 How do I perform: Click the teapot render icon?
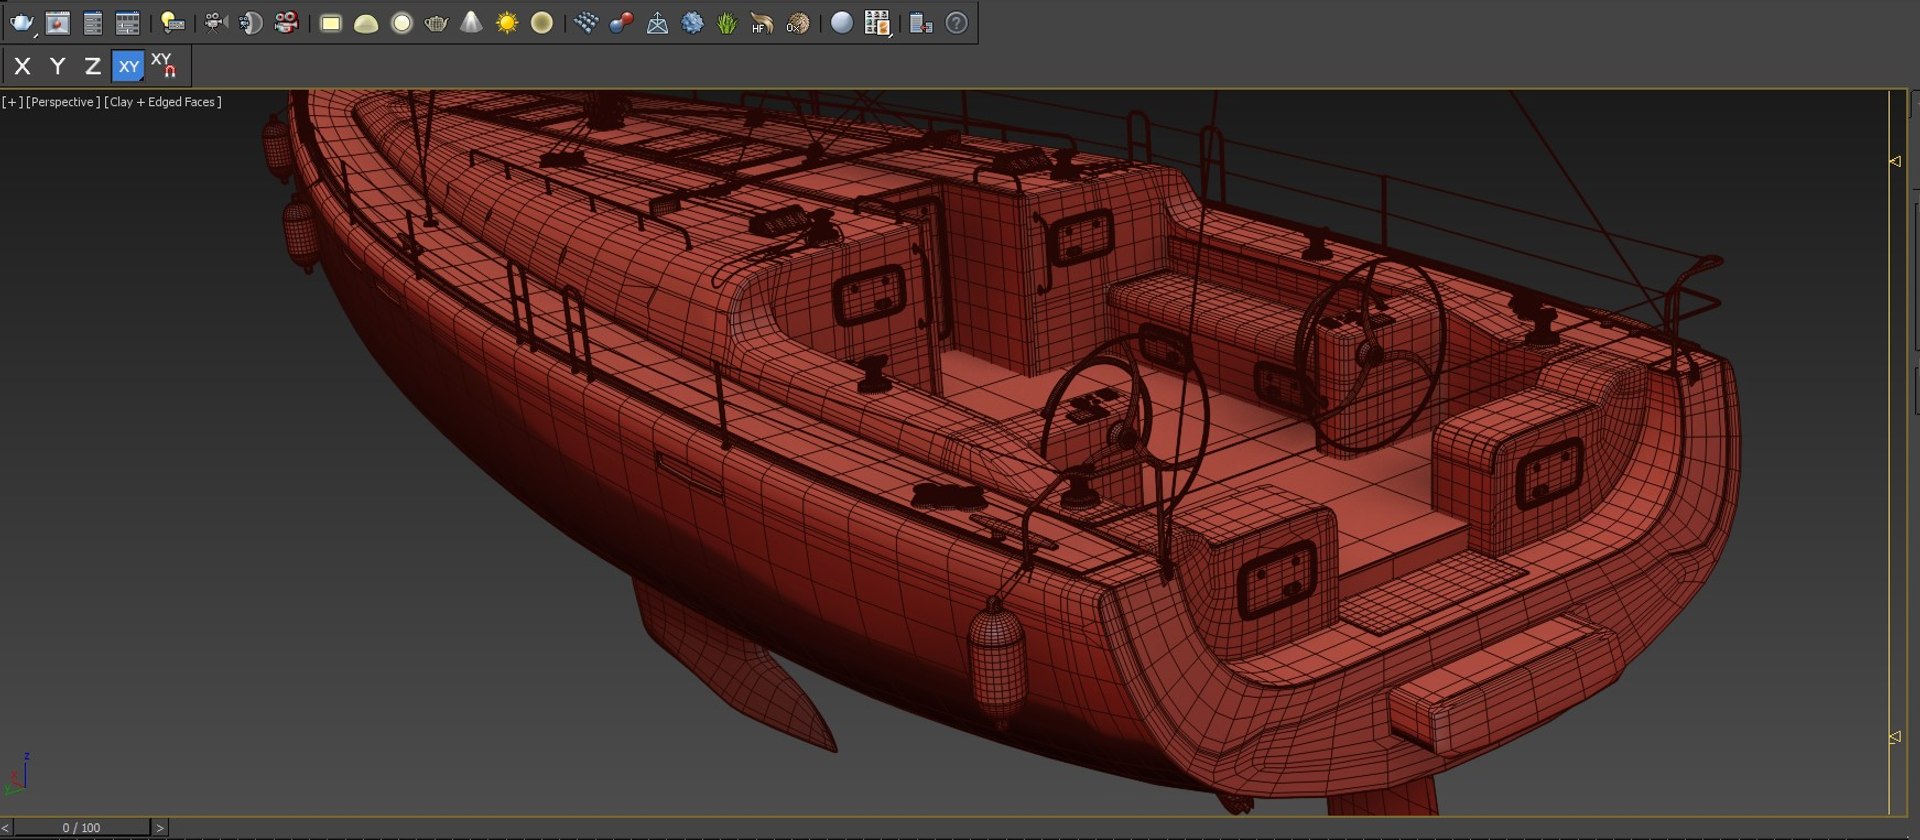pyautogui.click(x=21, y=23)
